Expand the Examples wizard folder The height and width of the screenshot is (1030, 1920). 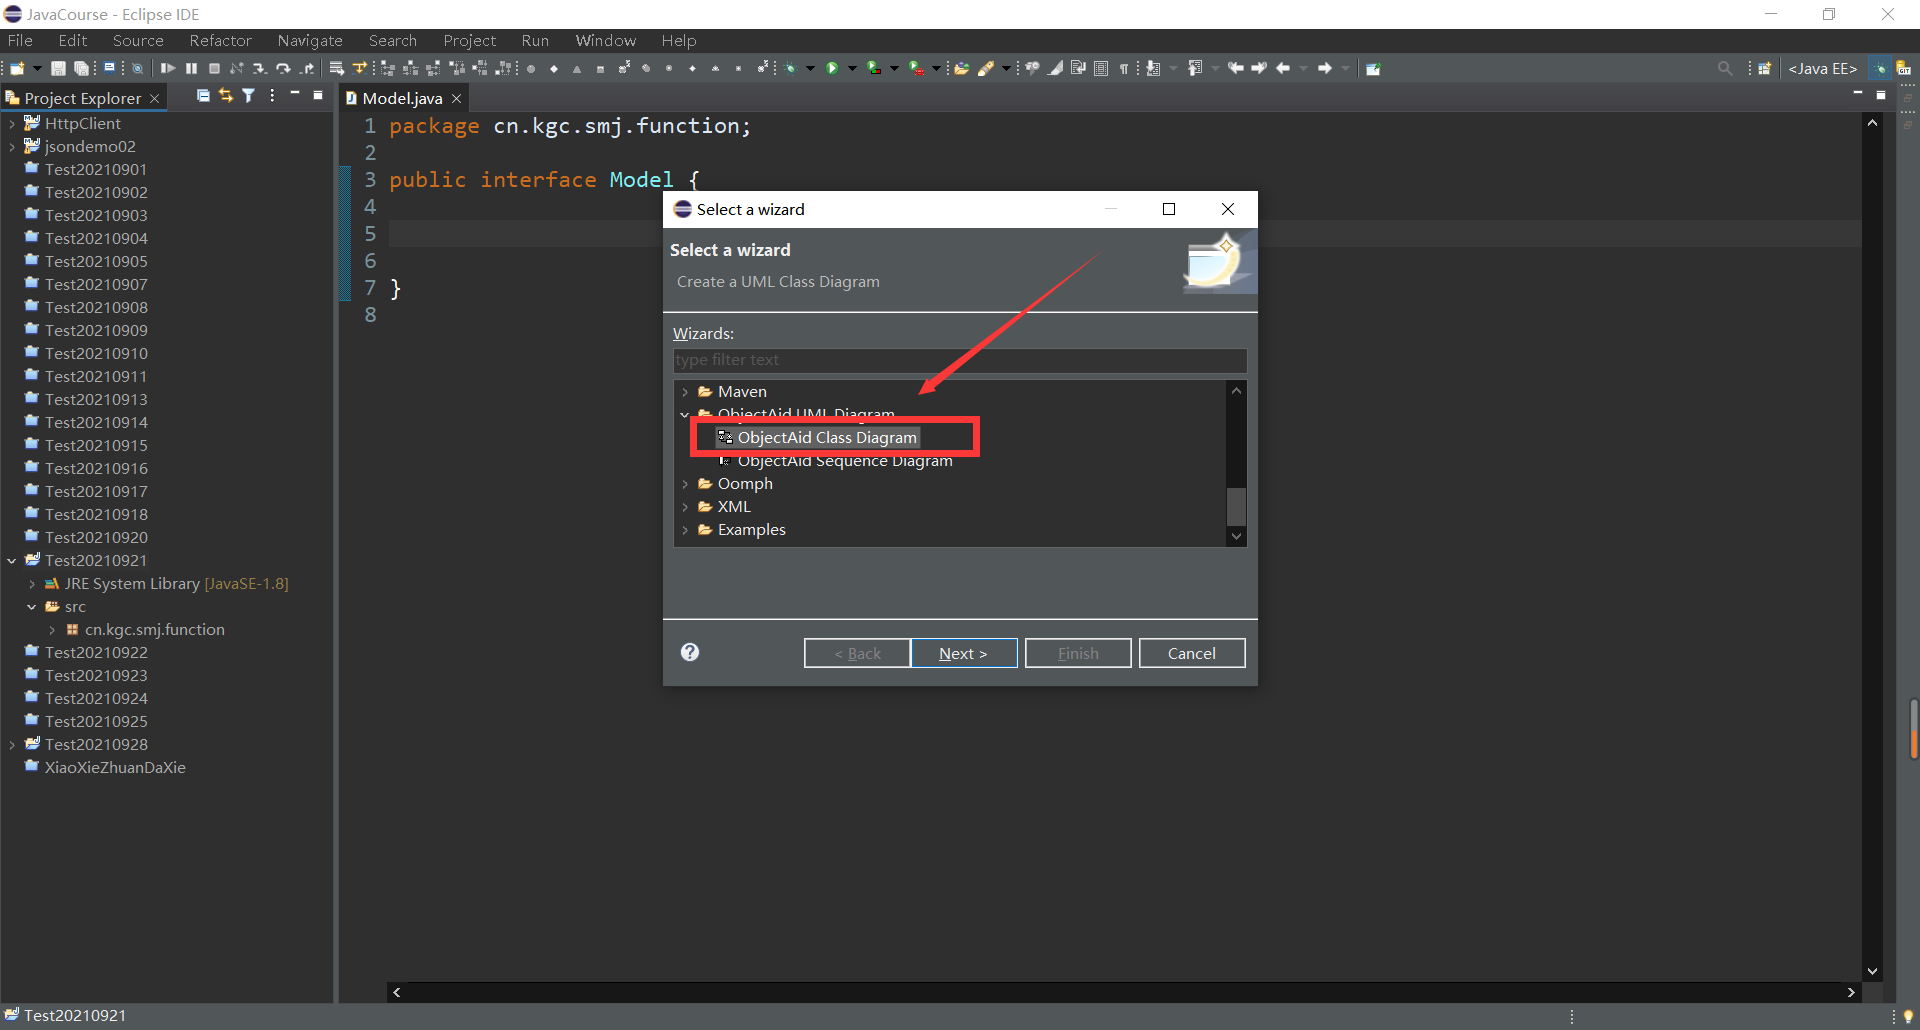685,530
